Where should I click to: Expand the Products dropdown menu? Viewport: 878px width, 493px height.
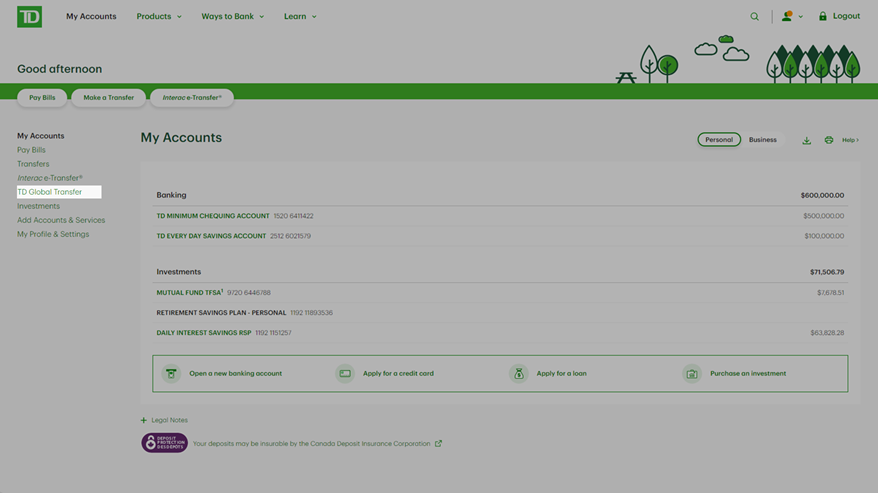159,16
